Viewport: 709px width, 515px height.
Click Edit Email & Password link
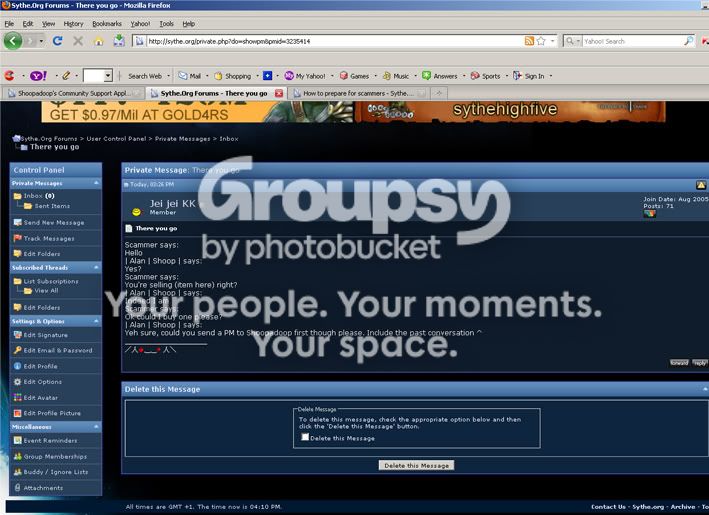click(x=58, y=350)
